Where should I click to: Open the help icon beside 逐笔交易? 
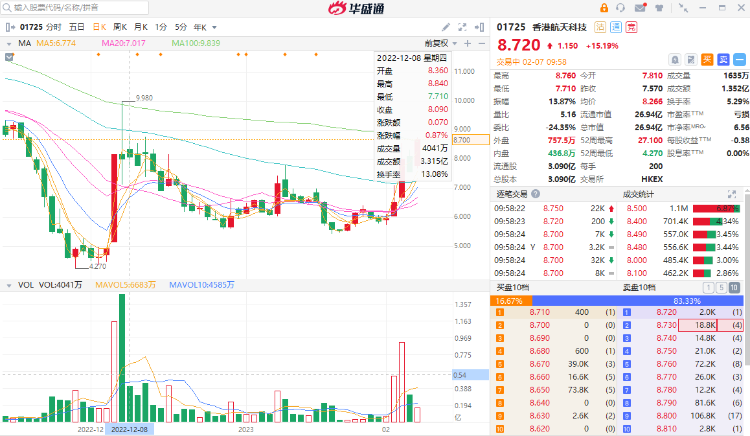click(x=536, y=194)
